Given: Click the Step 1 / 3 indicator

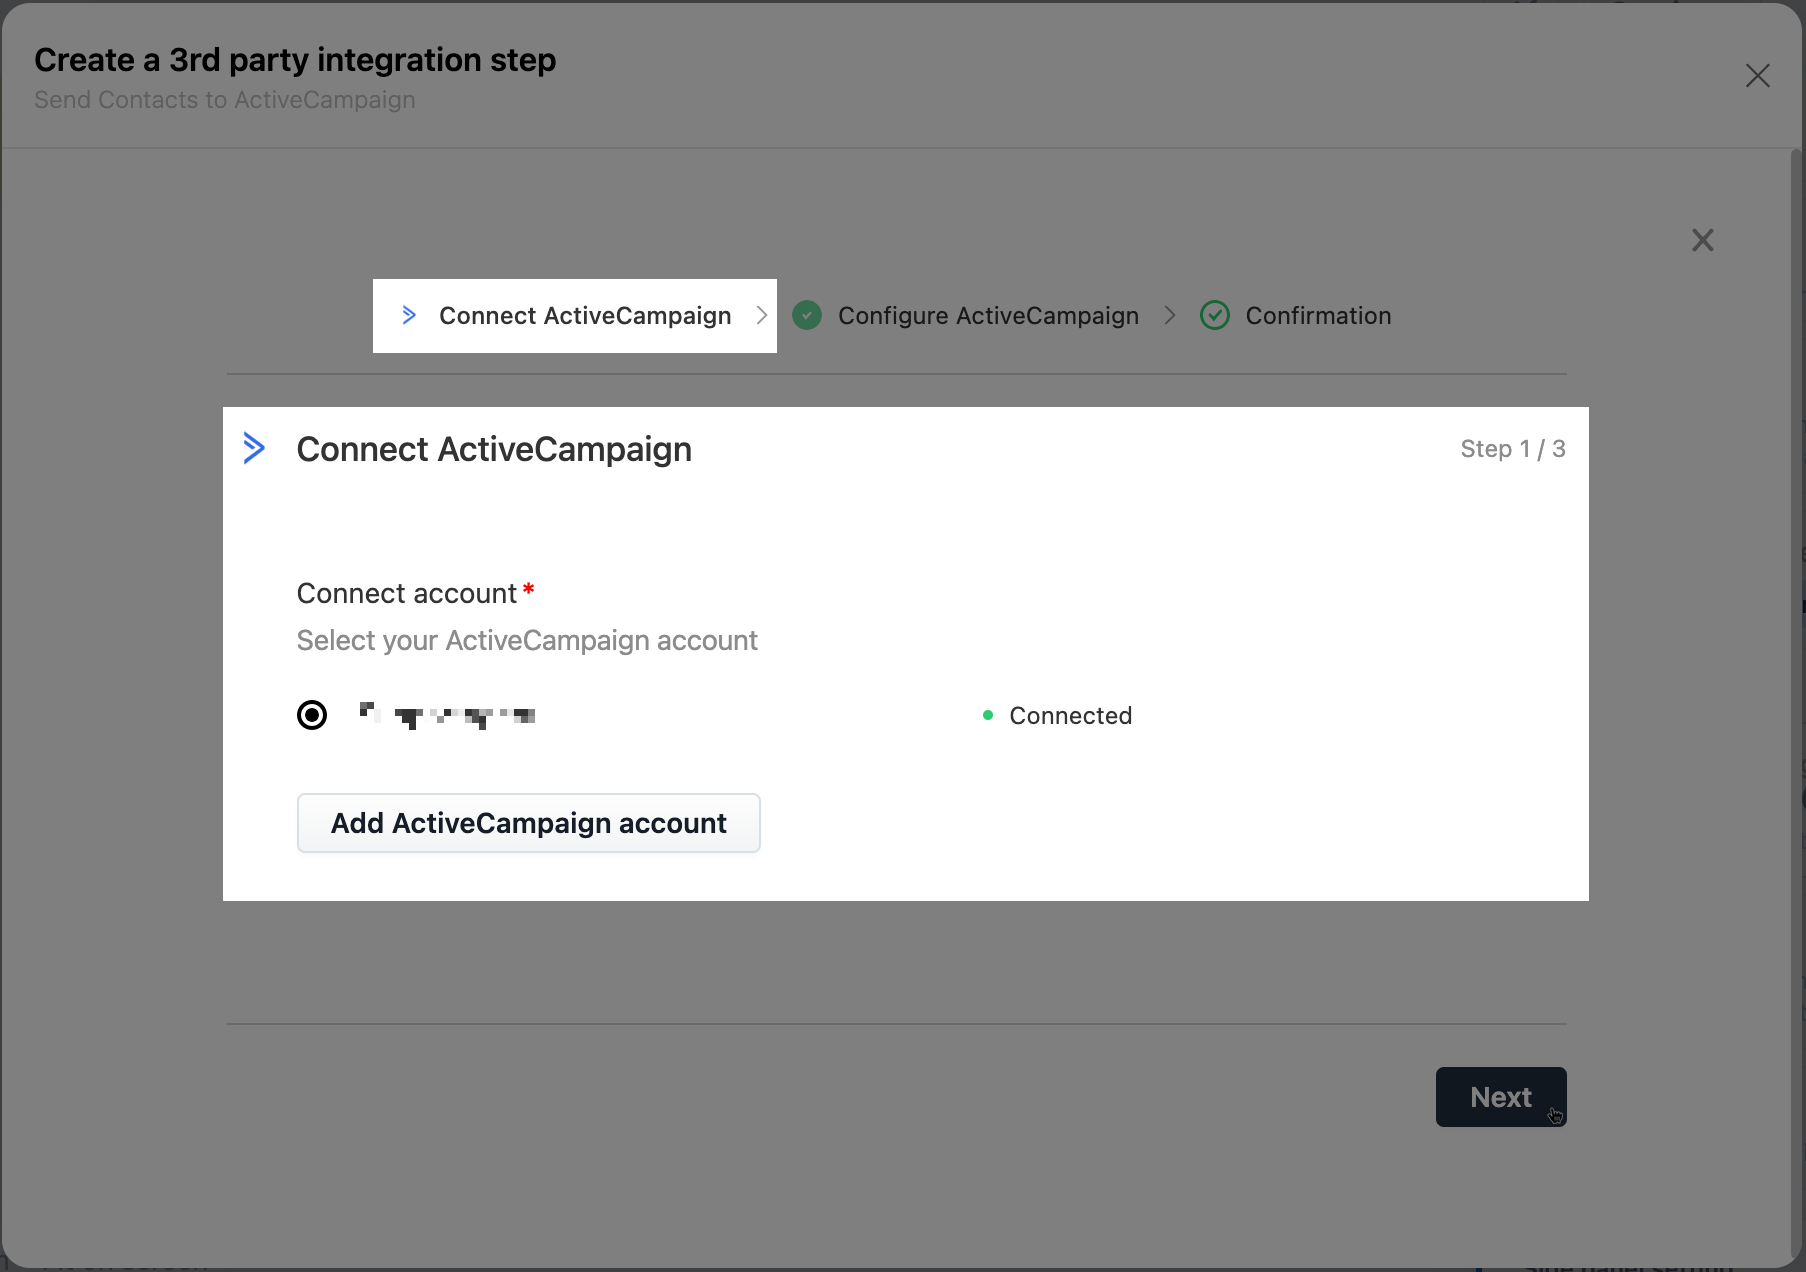Looking at the screenshot, I should [1513, 449].
